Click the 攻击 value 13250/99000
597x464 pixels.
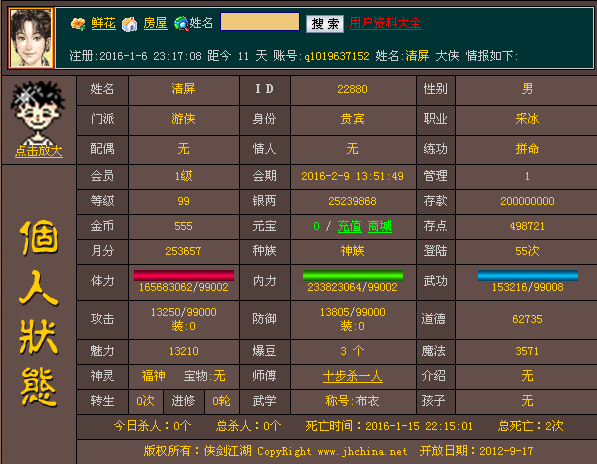pos(184,313)
